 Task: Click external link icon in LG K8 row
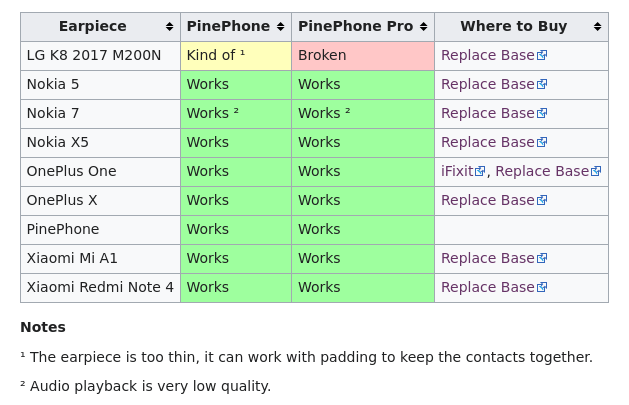coord(542,56)
